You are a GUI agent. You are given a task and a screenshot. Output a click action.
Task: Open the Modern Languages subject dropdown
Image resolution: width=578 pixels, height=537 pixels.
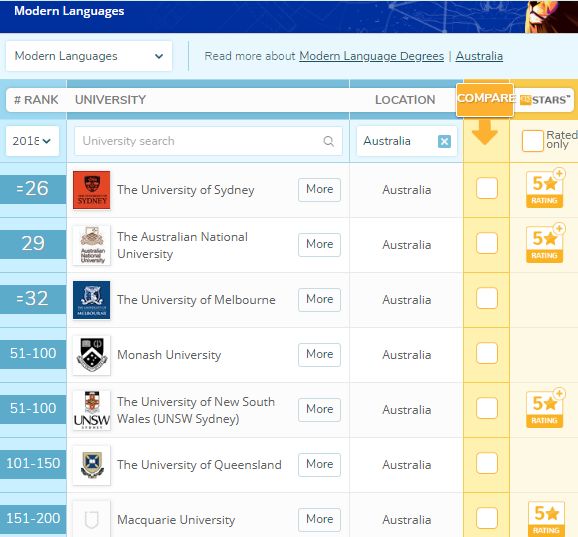coord(89,56)
